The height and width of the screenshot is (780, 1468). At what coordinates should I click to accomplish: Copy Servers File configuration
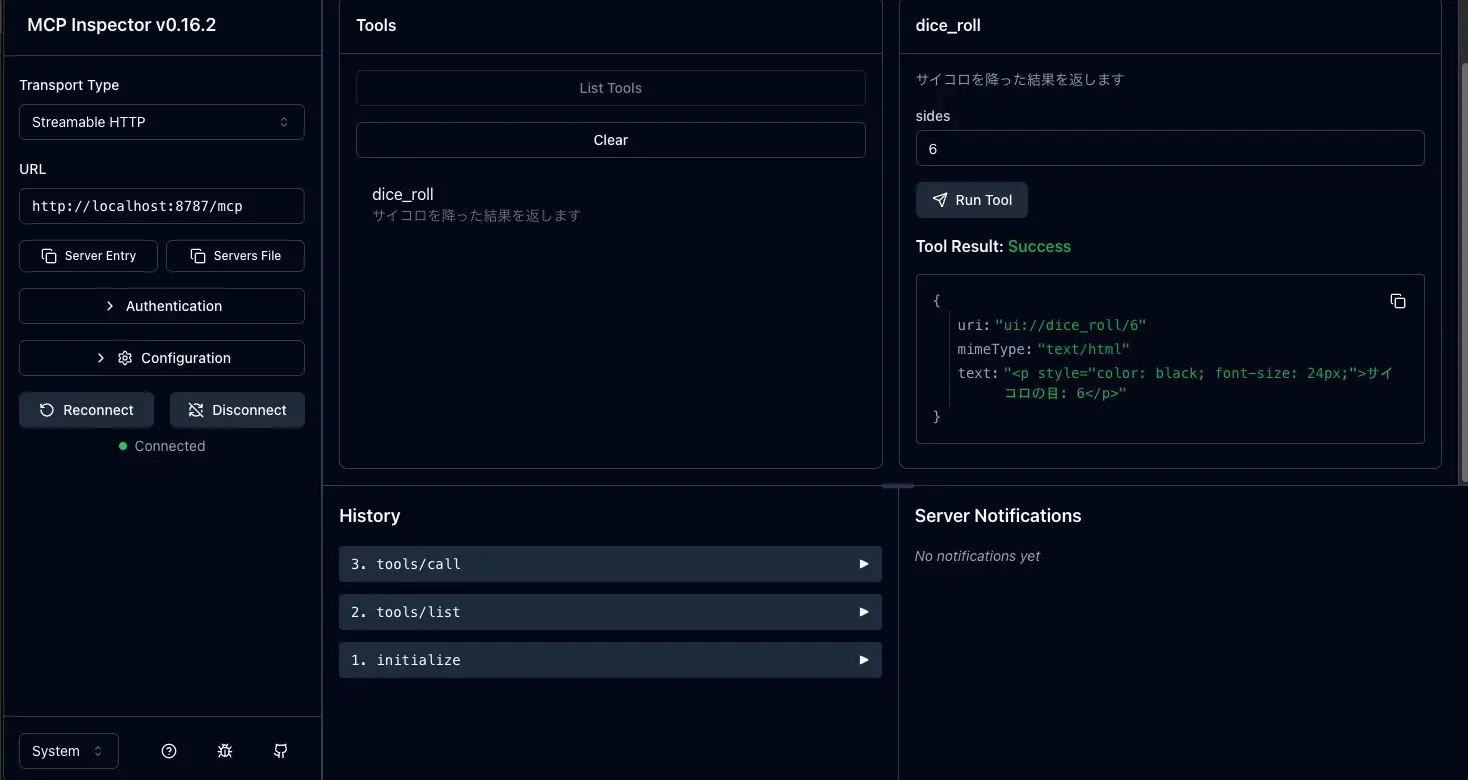pyautogui.click(x=235, y=256)
